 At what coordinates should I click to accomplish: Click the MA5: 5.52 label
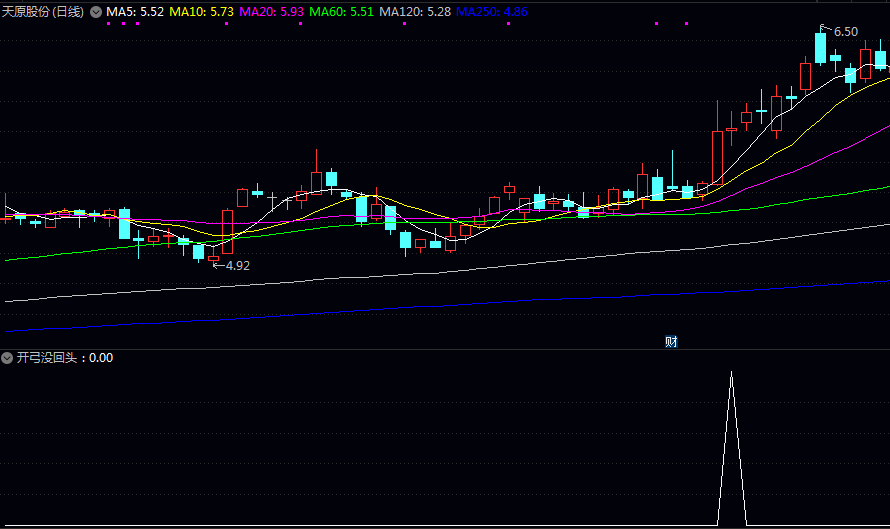tap(135, 12)
